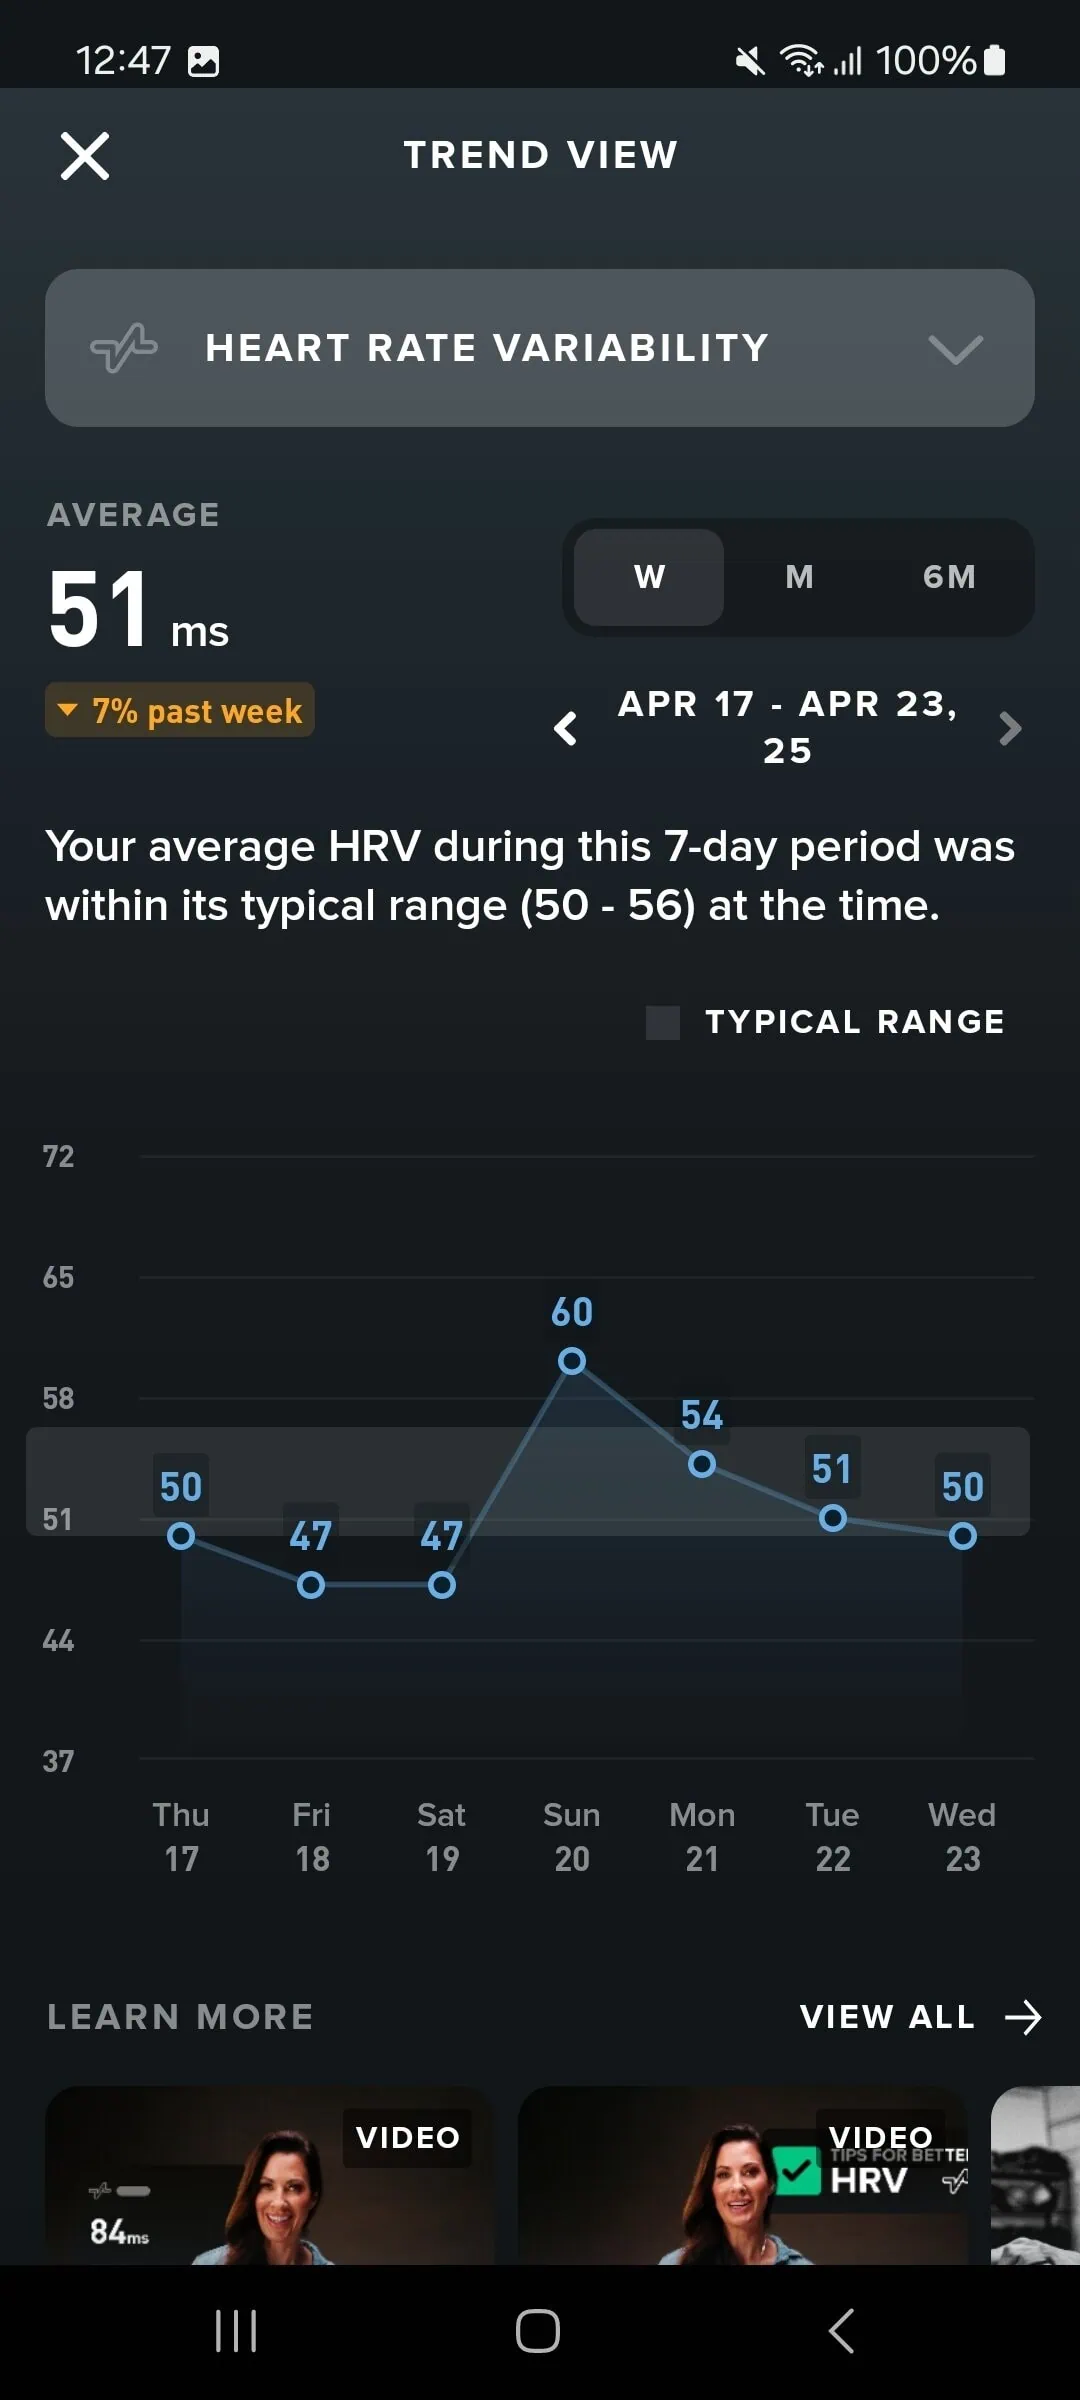The height and width of the screenshot is (2400, 1080).
Task: Open View All learn more link
Action: pos(887,2017)
